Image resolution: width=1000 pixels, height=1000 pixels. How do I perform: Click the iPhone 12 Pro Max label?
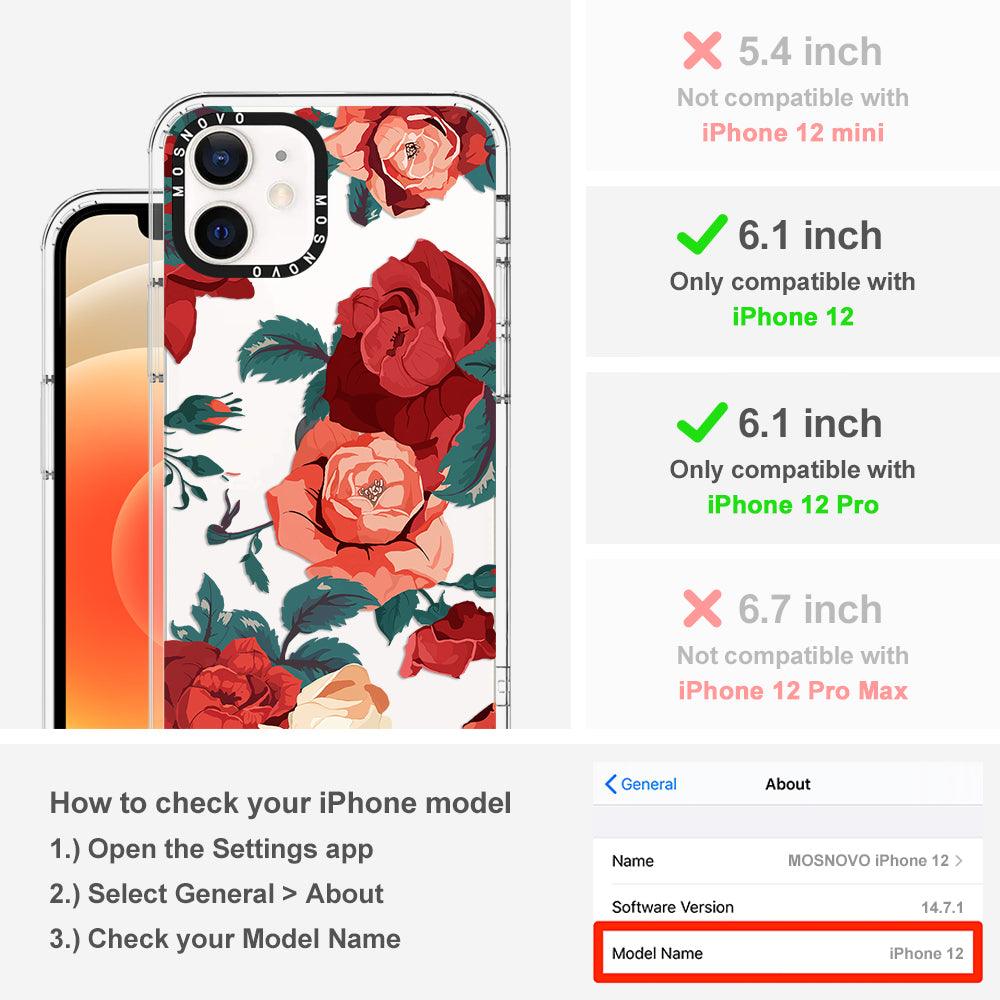pos(793,691)
